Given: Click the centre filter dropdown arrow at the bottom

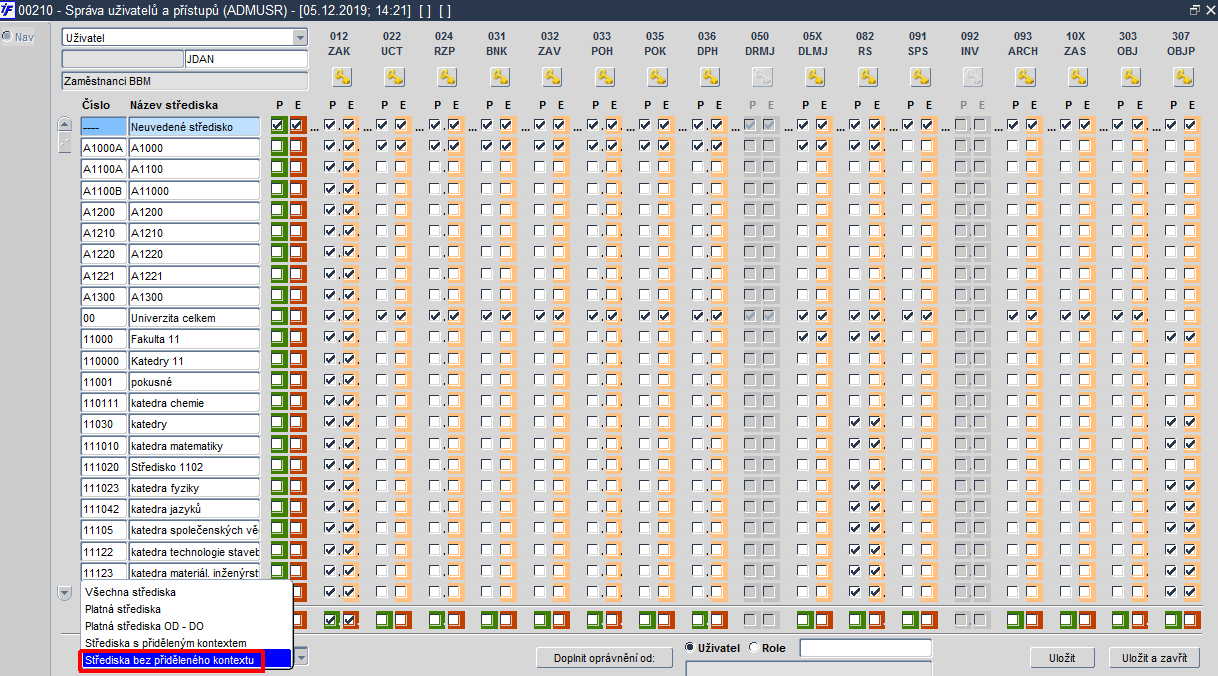Looking at the screenshot, I should coord(300,657).
